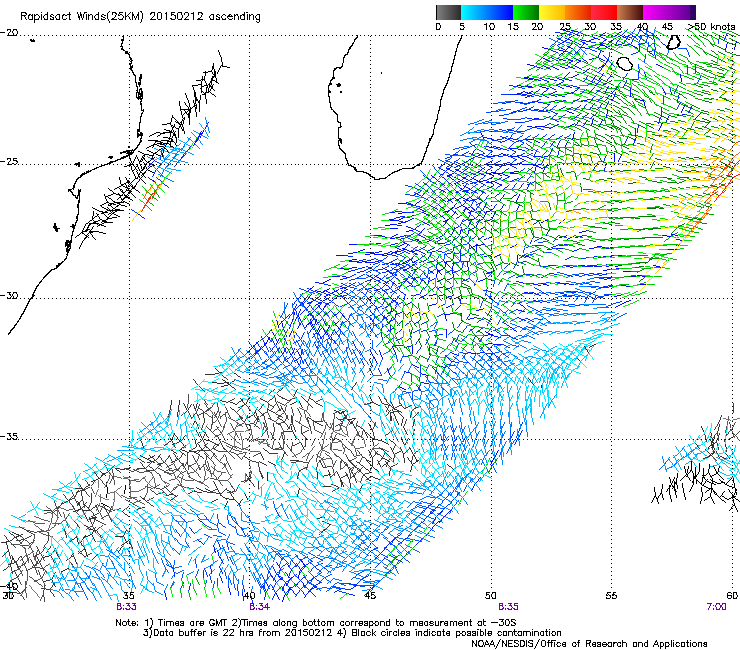Click the '10' legend scale label
The width and height of the screenshot is (740, 650).
(489, 27)
